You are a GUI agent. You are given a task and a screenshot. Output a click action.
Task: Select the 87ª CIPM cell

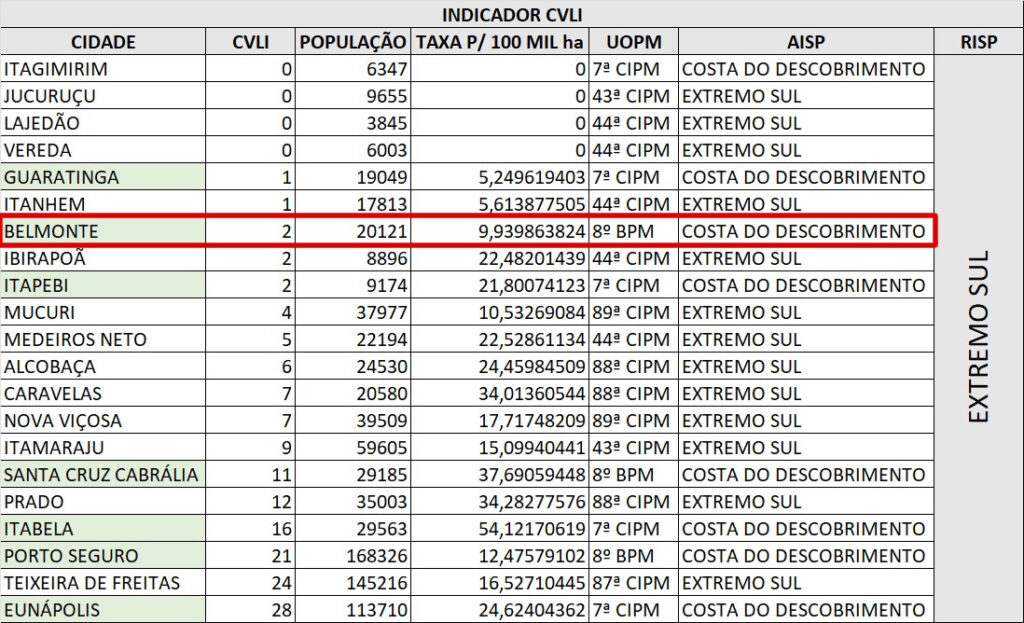[633, 582]
